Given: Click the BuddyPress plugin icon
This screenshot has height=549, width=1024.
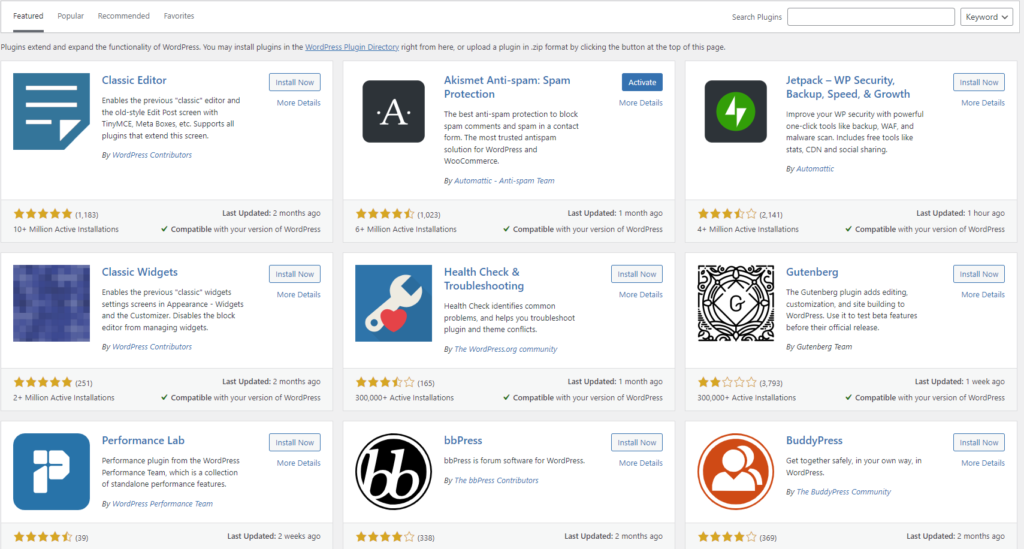Looking at the screenshot, I should pyautogui.click(x=735, y=471).
